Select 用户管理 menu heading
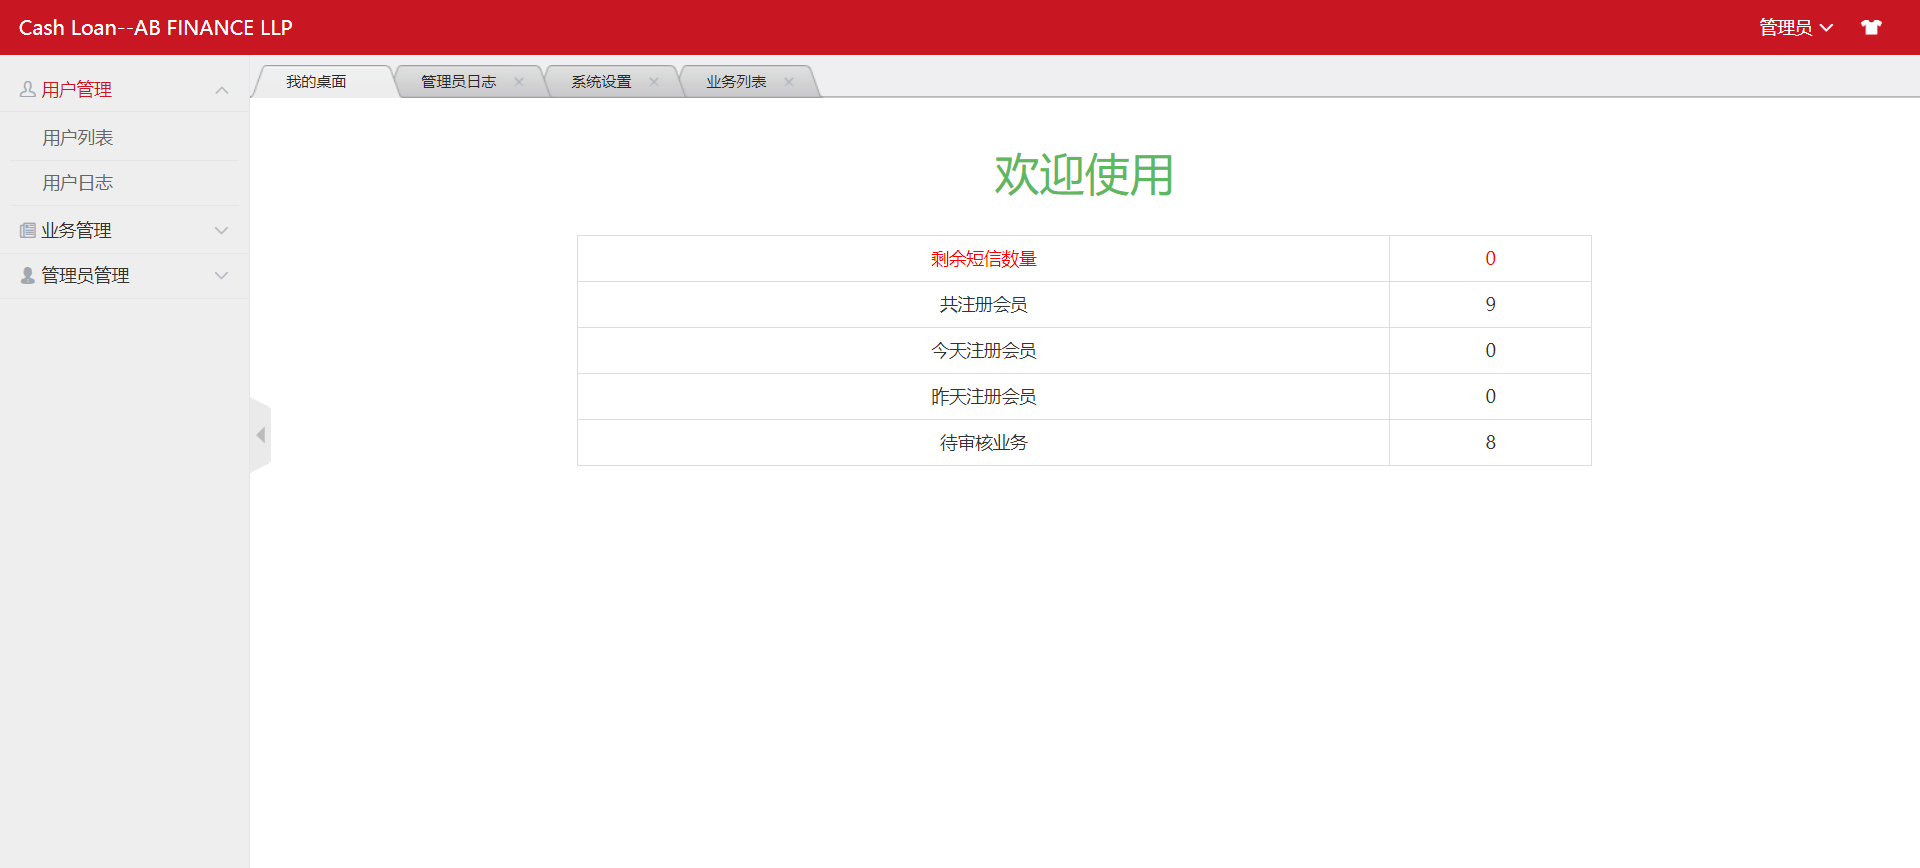The height and width of the screenshot is (868, 1920). (76, 90)
